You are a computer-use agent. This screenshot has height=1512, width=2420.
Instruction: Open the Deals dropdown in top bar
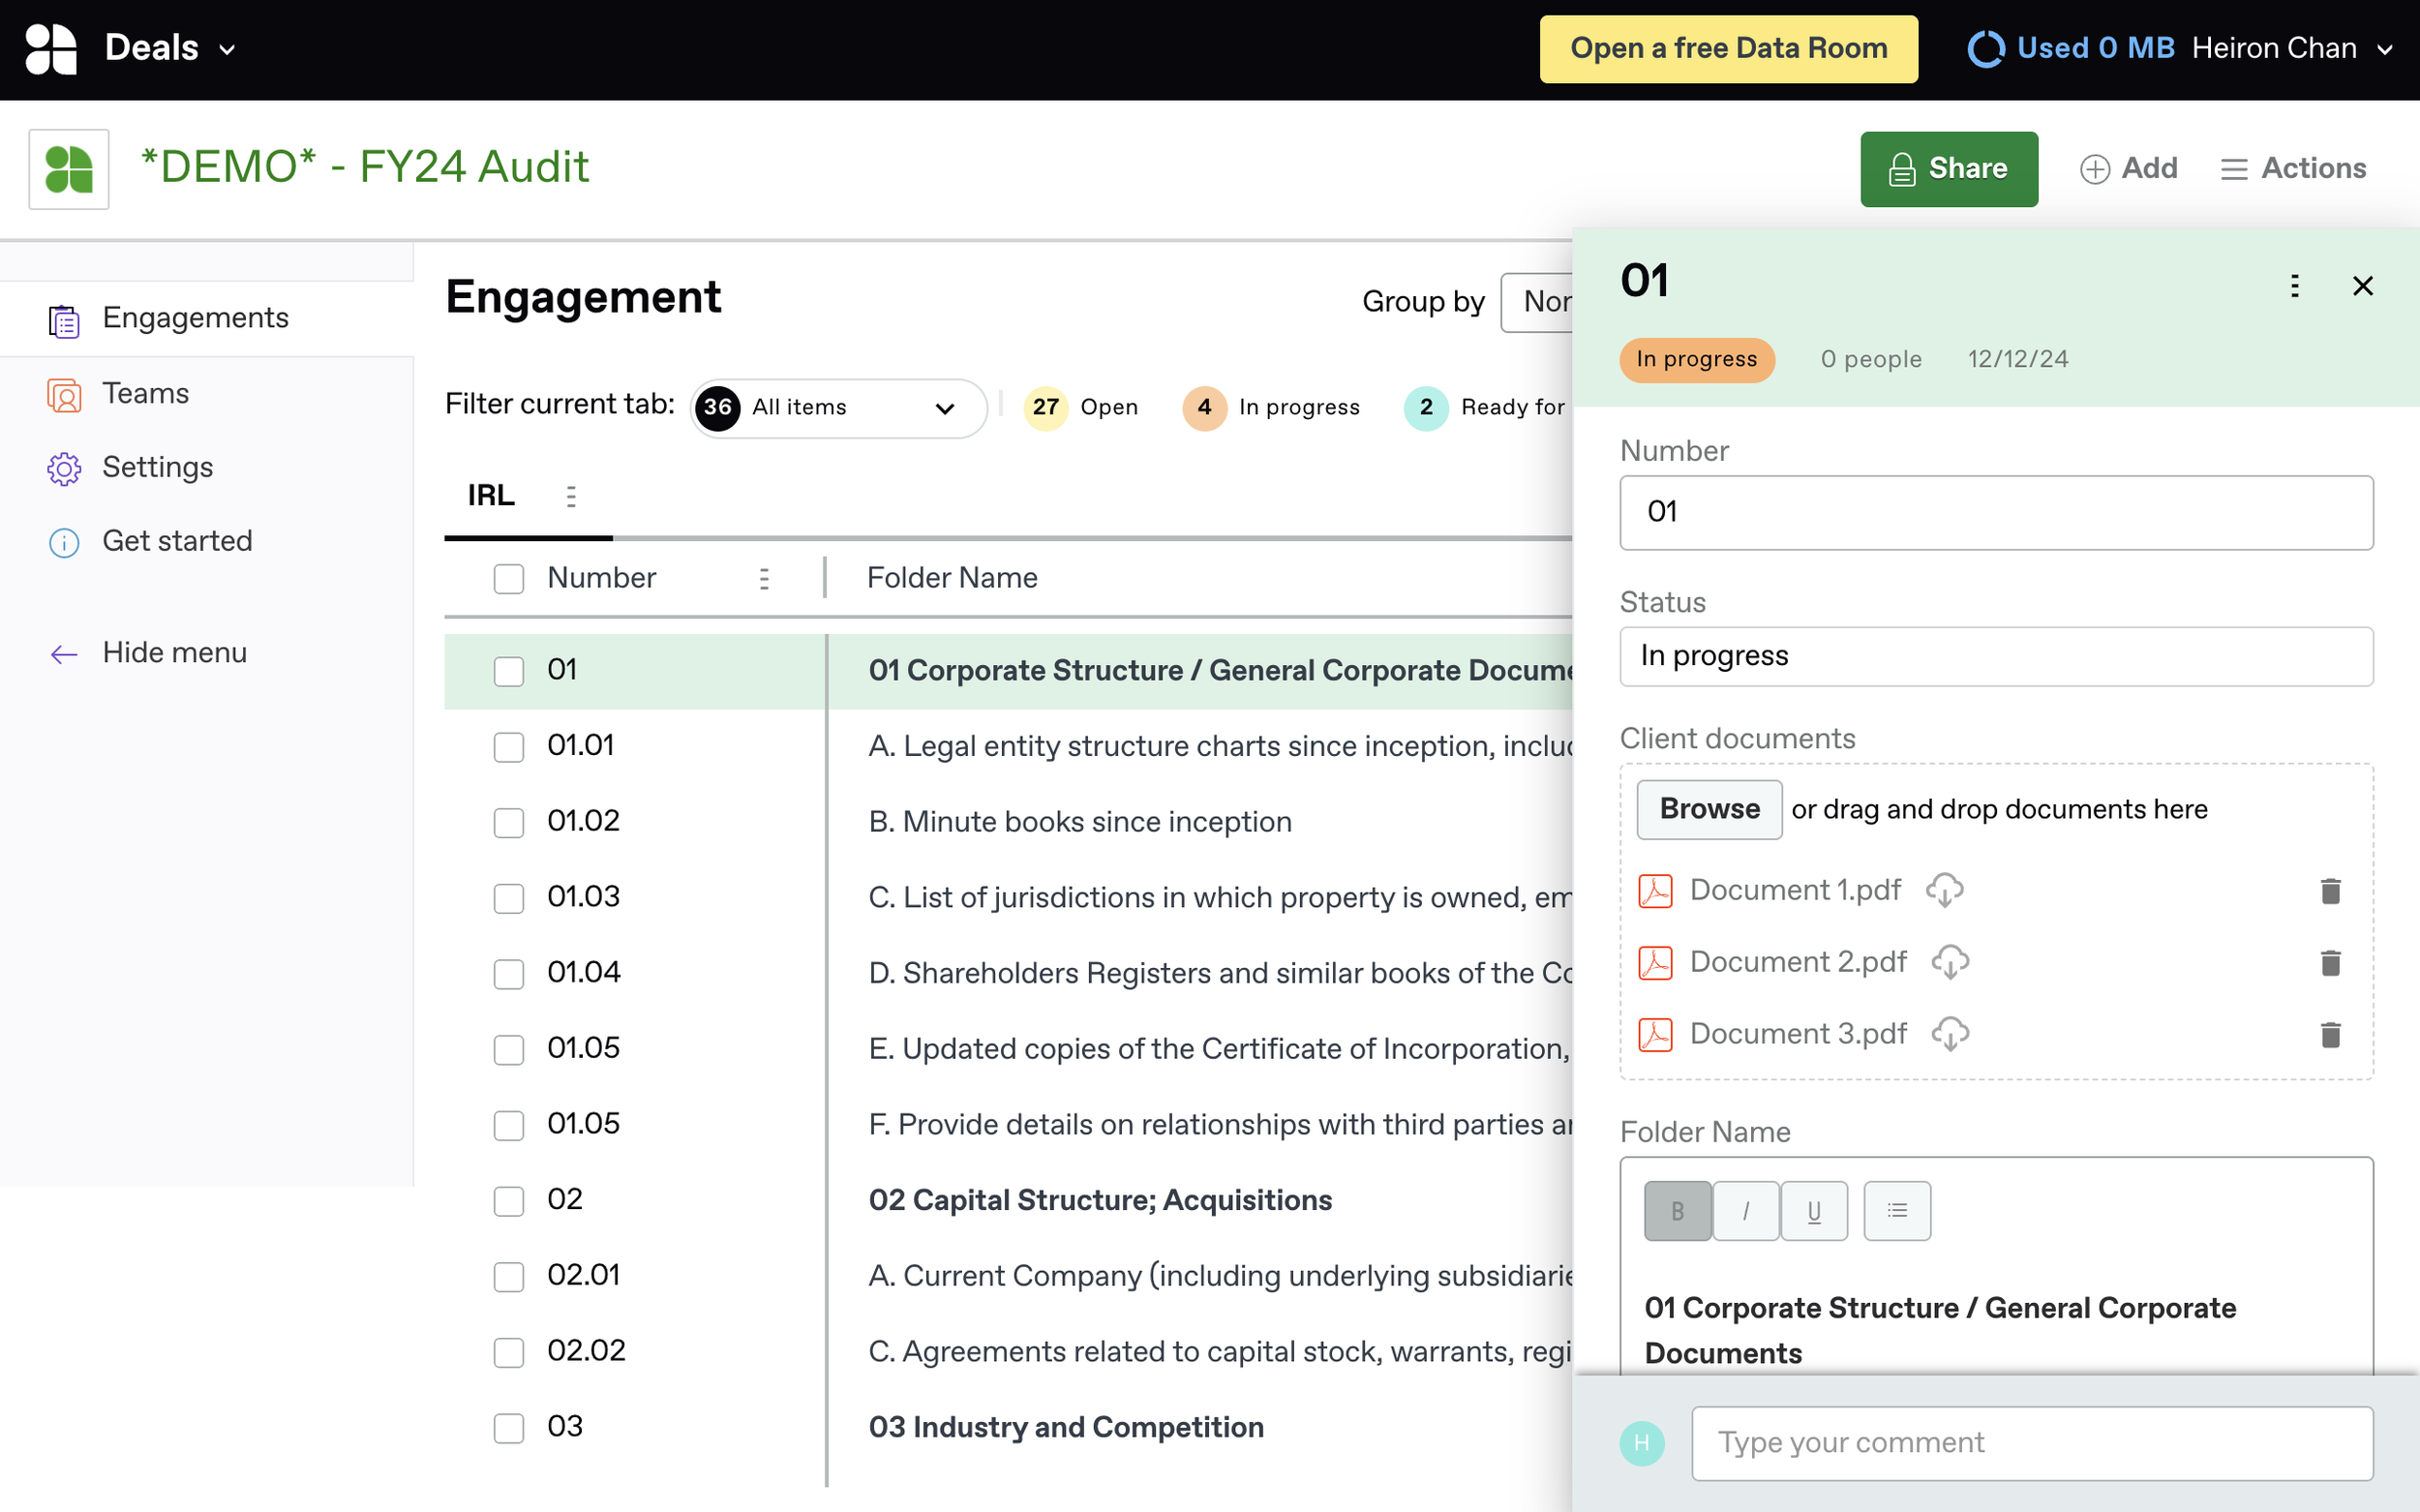click(170, 48)
